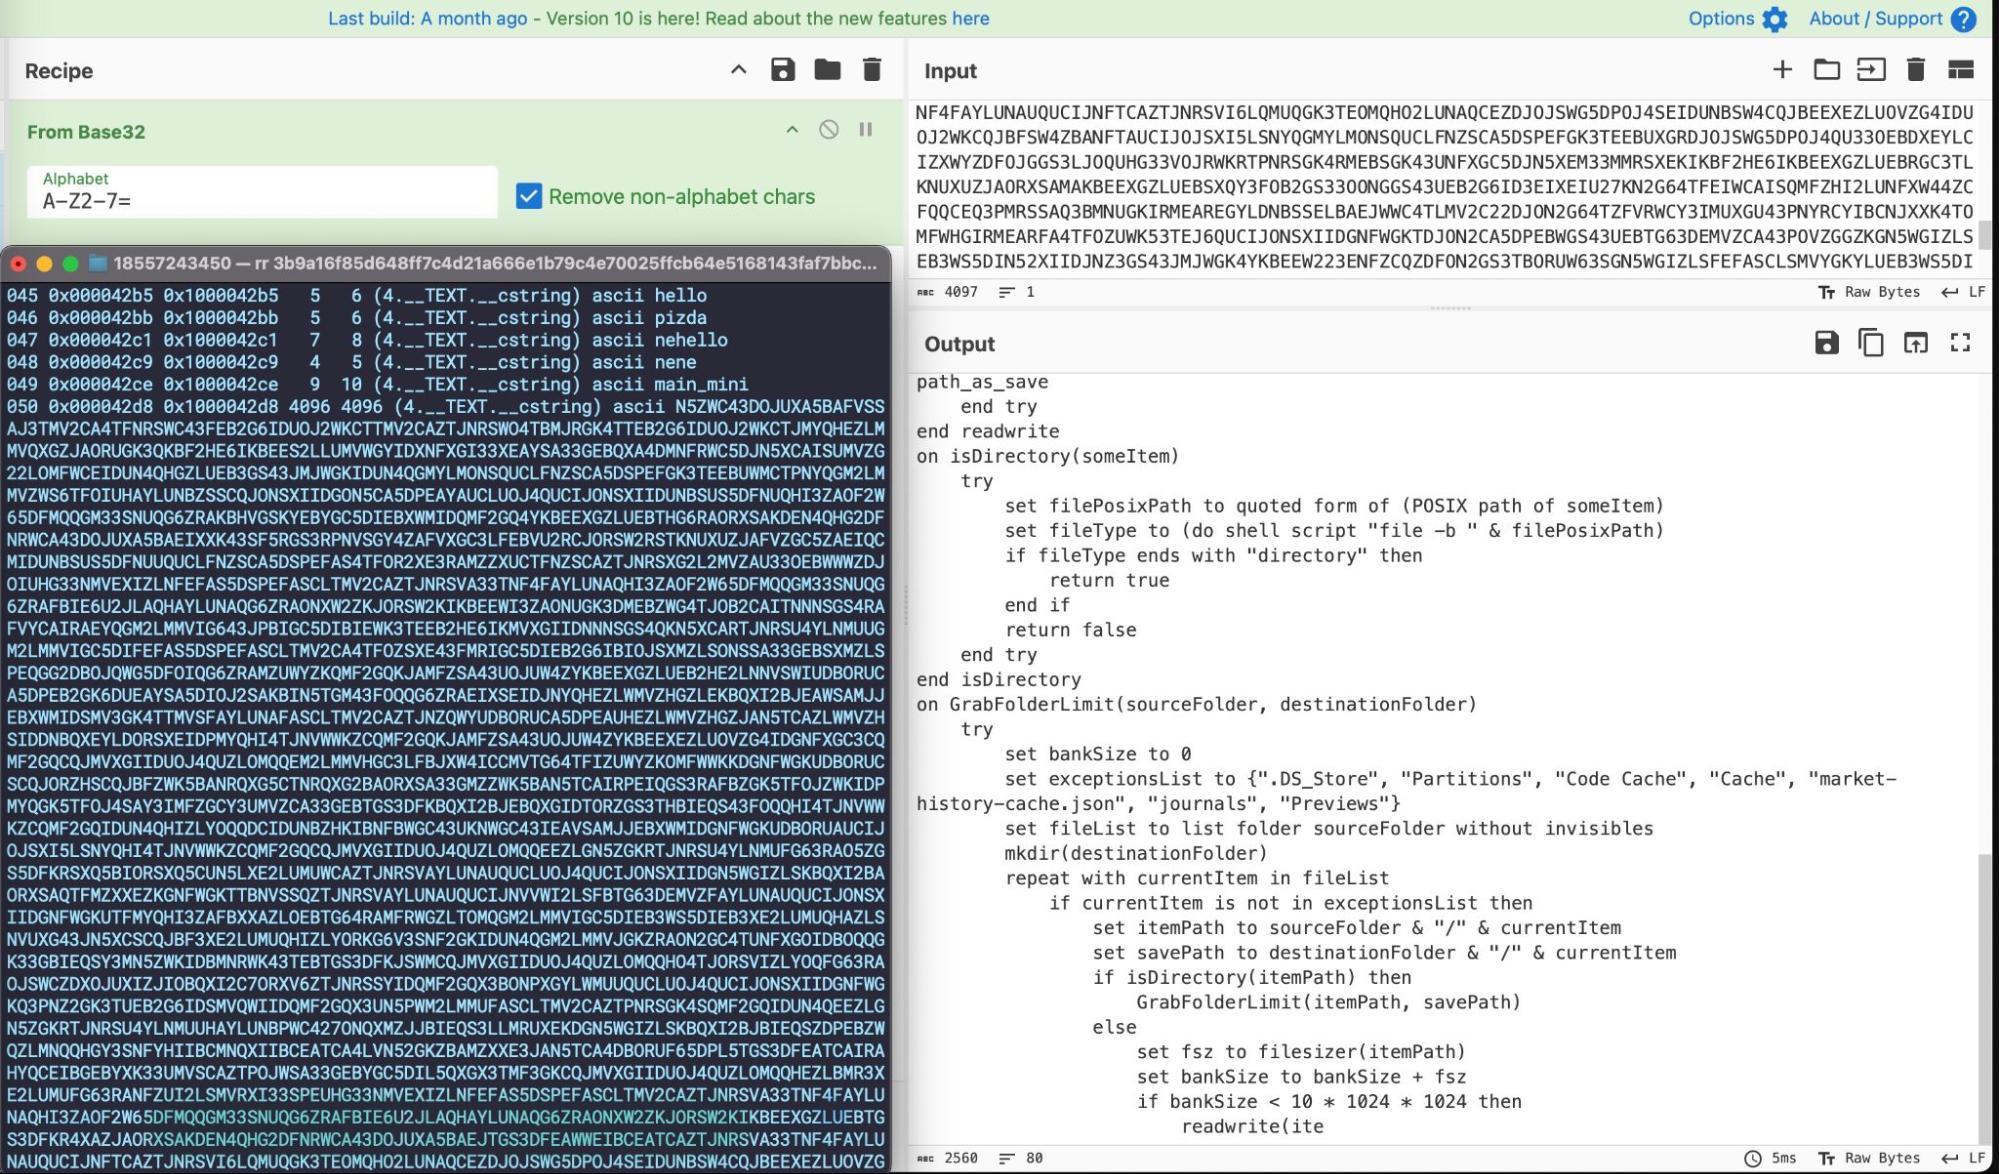
Task: Load a recipe via folder icon
Action: coord(827,70)
